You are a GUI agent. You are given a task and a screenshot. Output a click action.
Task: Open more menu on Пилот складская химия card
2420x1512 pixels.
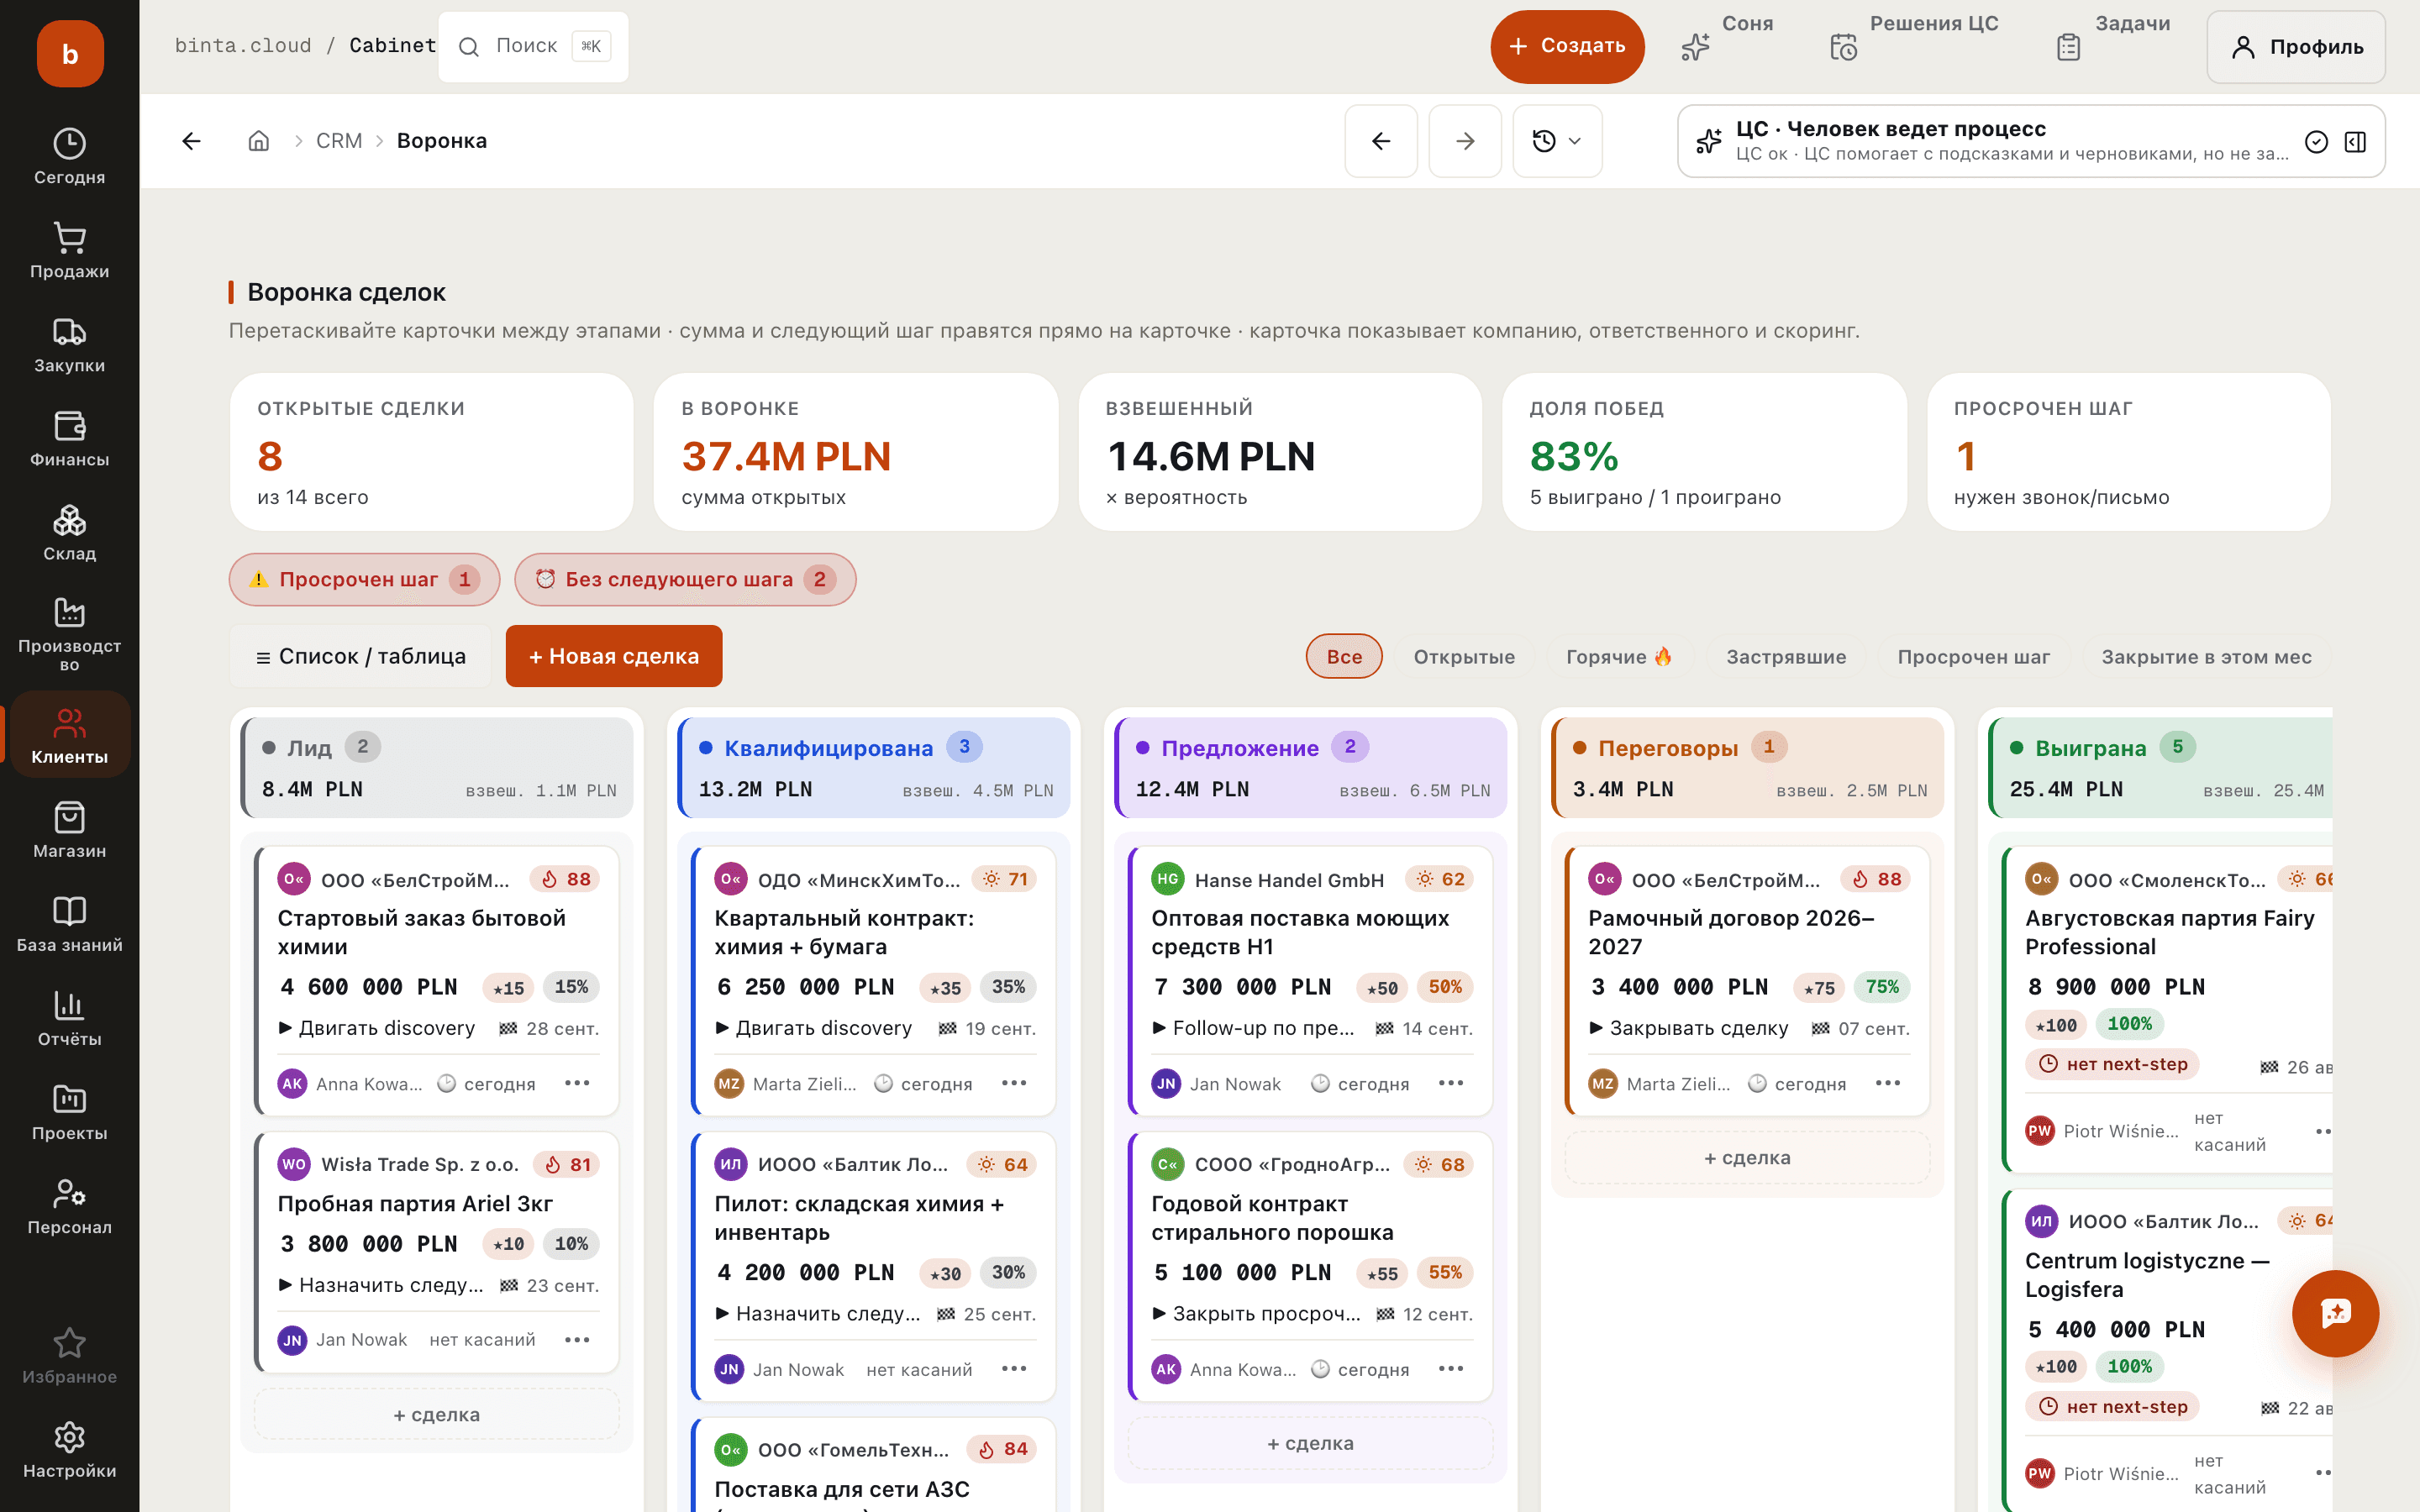[x=1014, y=1369]
